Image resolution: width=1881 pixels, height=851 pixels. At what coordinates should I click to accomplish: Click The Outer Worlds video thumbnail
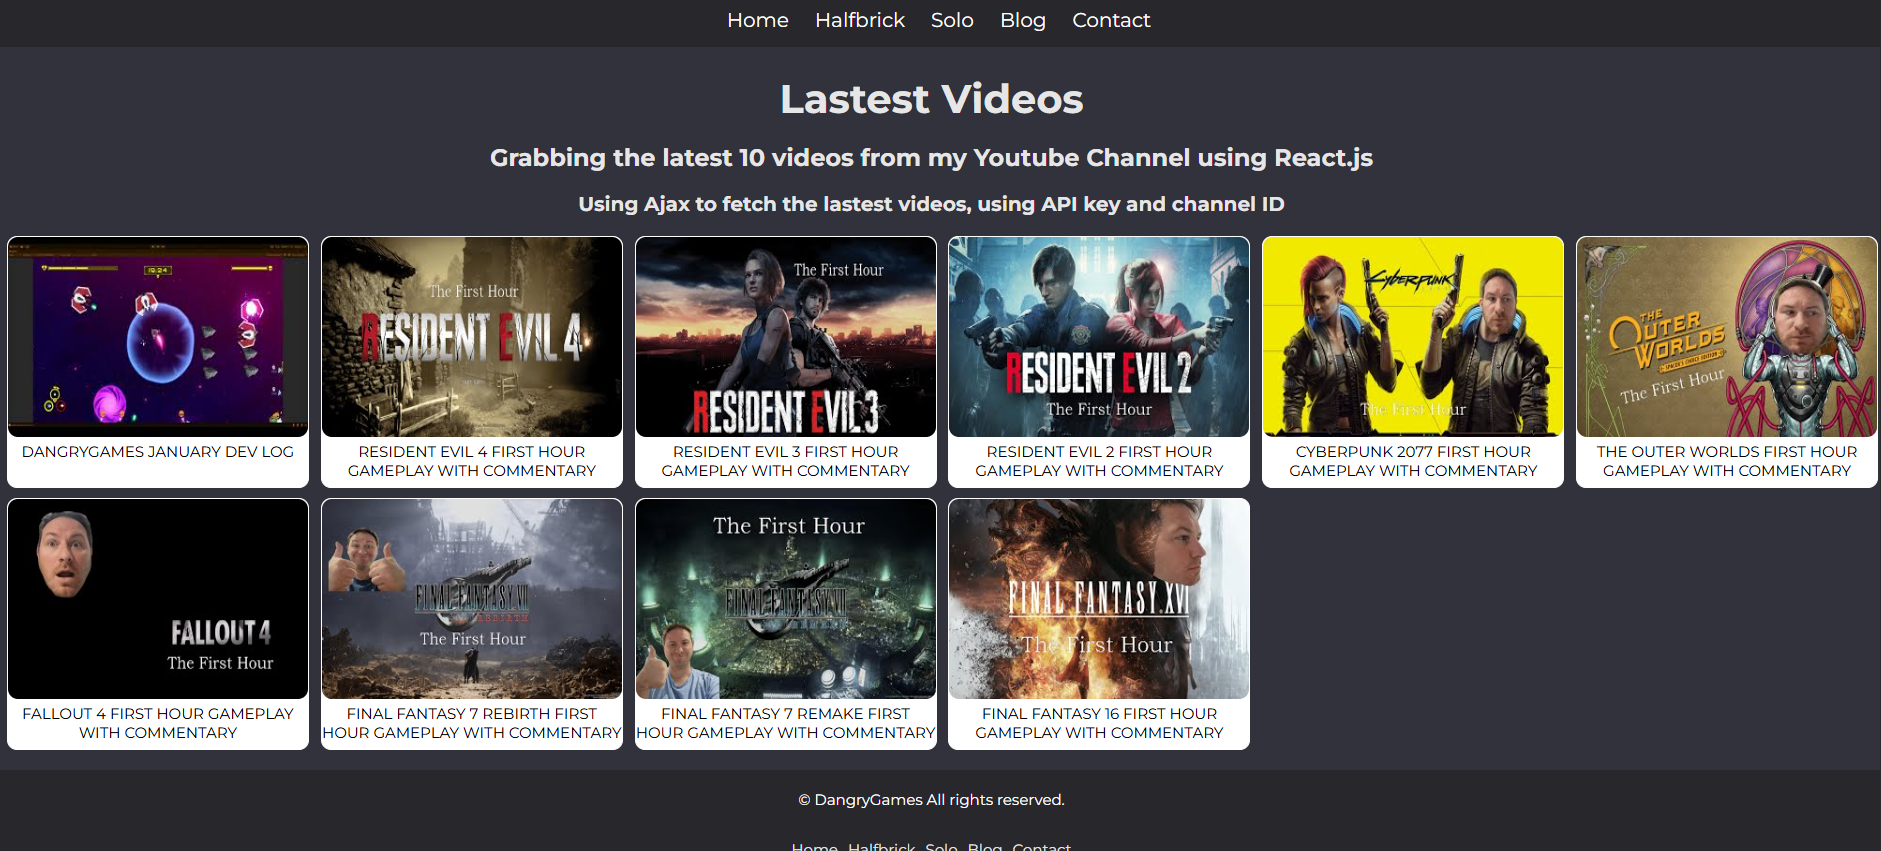[x=1727, y=337]
